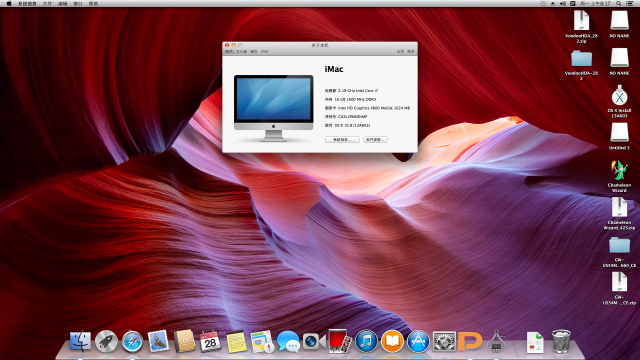Switch to the 内存 tab in About window

point(264,51)
